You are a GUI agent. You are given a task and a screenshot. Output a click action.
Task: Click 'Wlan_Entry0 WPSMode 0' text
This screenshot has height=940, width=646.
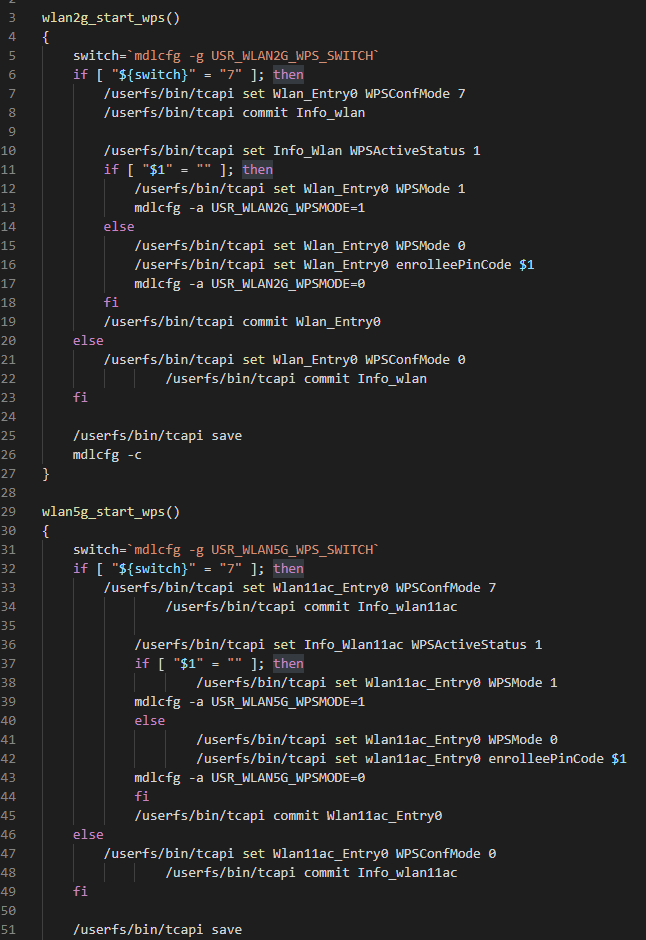click(x=384, y=246)
